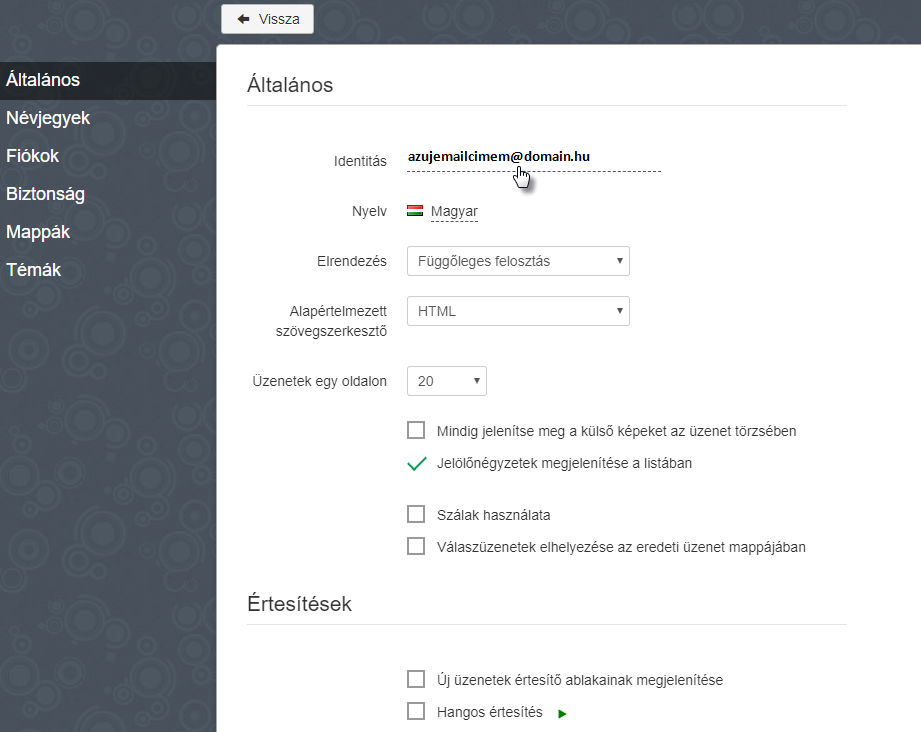Toggle new message notification popups checkbox
This screenshot has width=921, height=732.
click(x=416, y=679)
